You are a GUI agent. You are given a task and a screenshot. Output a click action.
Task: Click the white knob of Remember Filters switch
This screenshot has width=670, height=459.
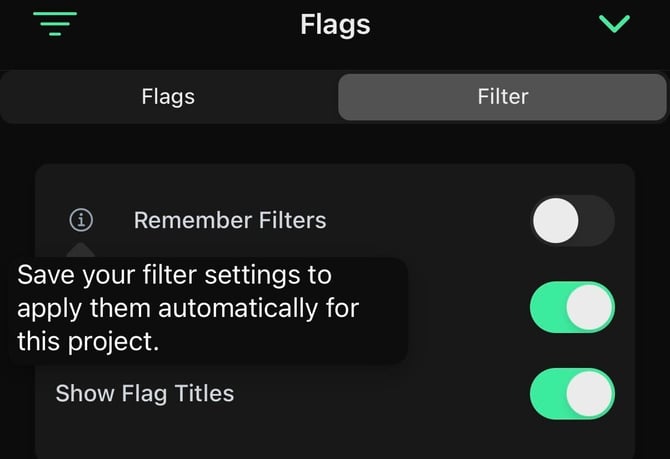pos(556,220)
